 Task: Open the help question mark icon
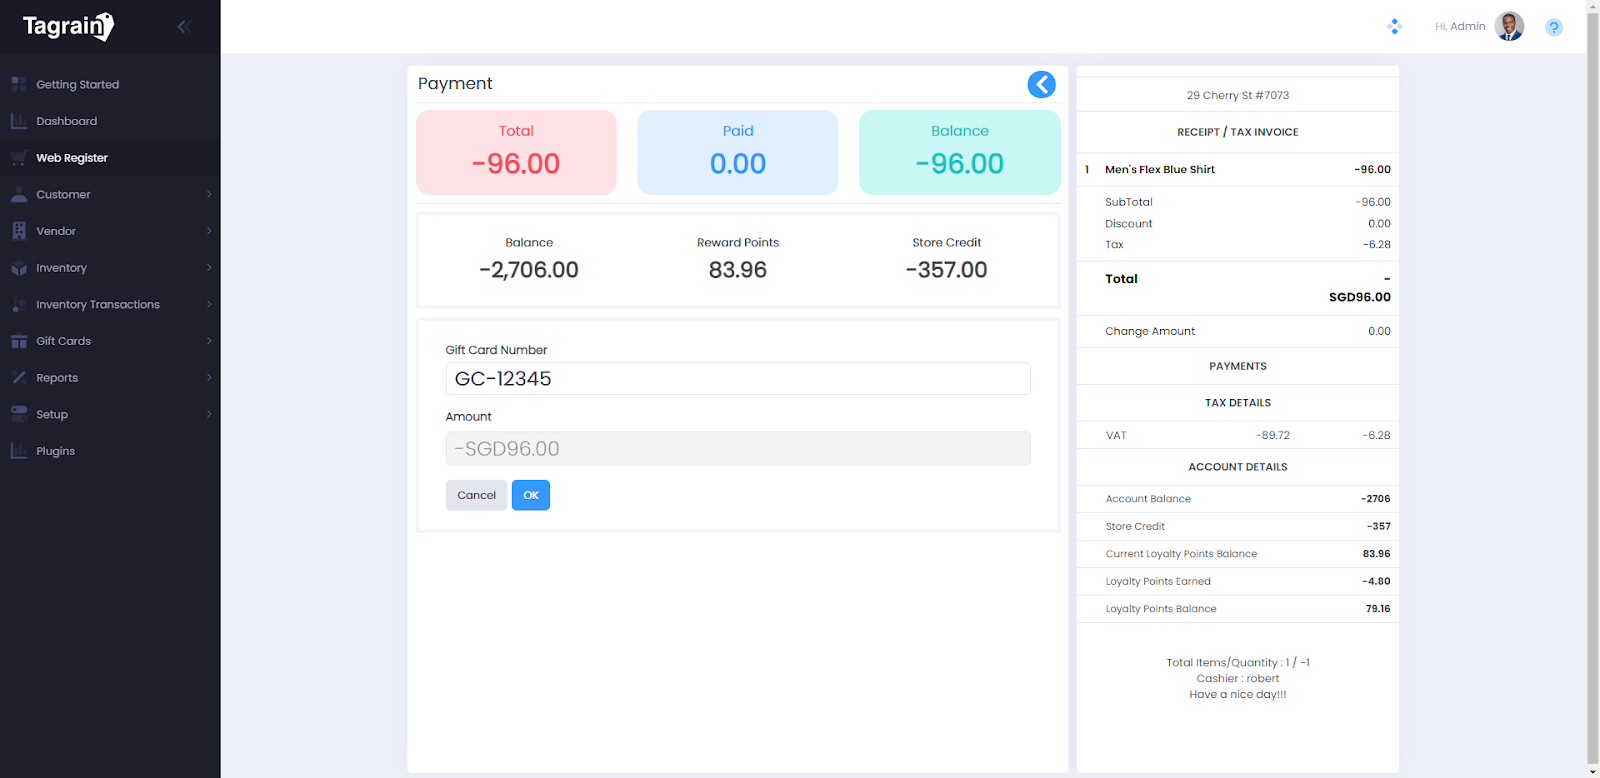click(1553, 27)
